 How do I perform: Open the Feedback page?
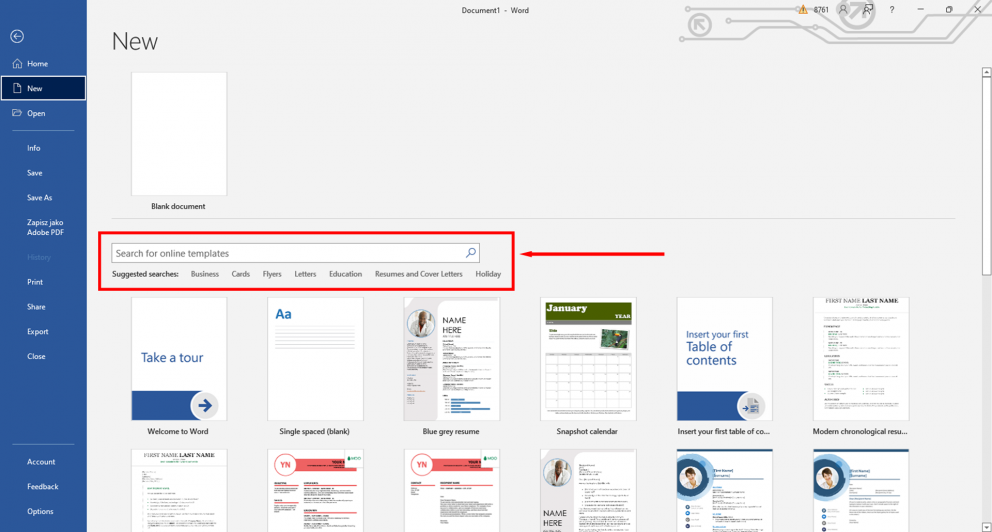coord(43,486)
